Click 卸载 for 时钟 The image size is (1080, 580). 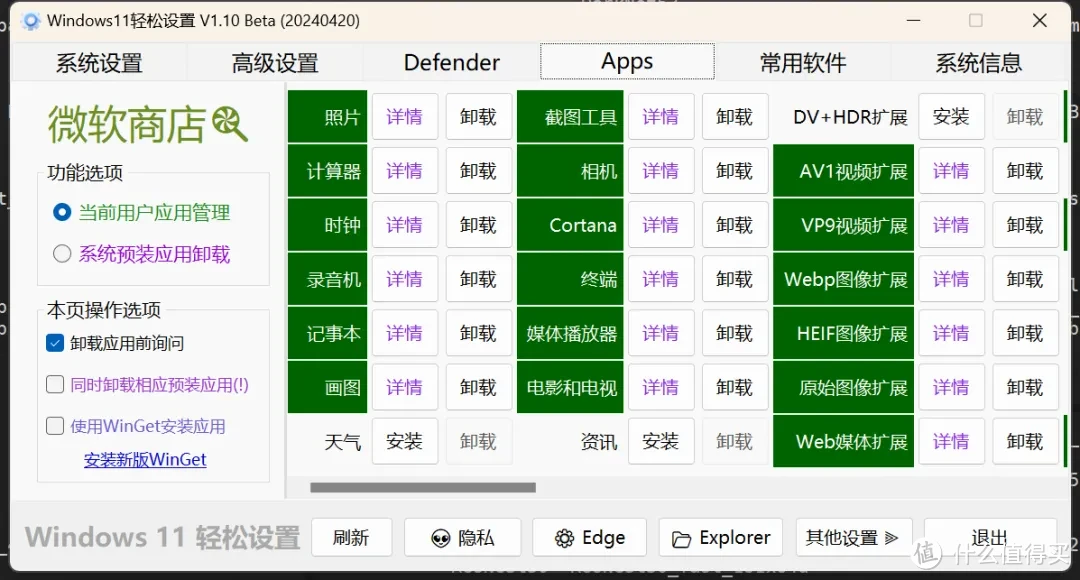[479, 225]
